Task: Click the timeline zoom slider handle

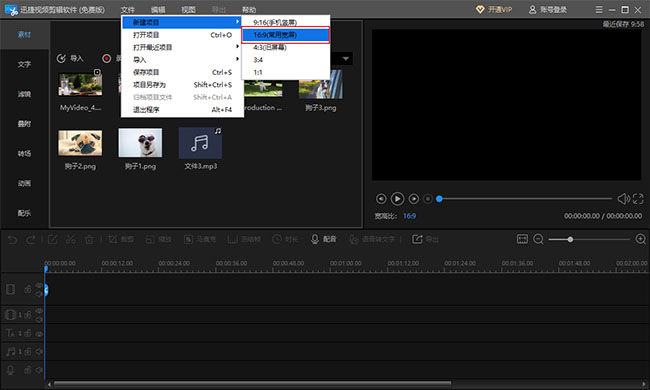Action: 570,240
